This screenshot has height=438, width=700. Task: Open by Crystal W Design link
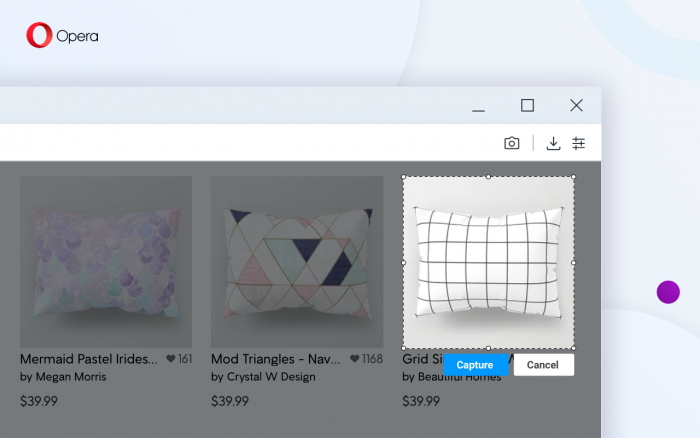[x=263, y=377]
